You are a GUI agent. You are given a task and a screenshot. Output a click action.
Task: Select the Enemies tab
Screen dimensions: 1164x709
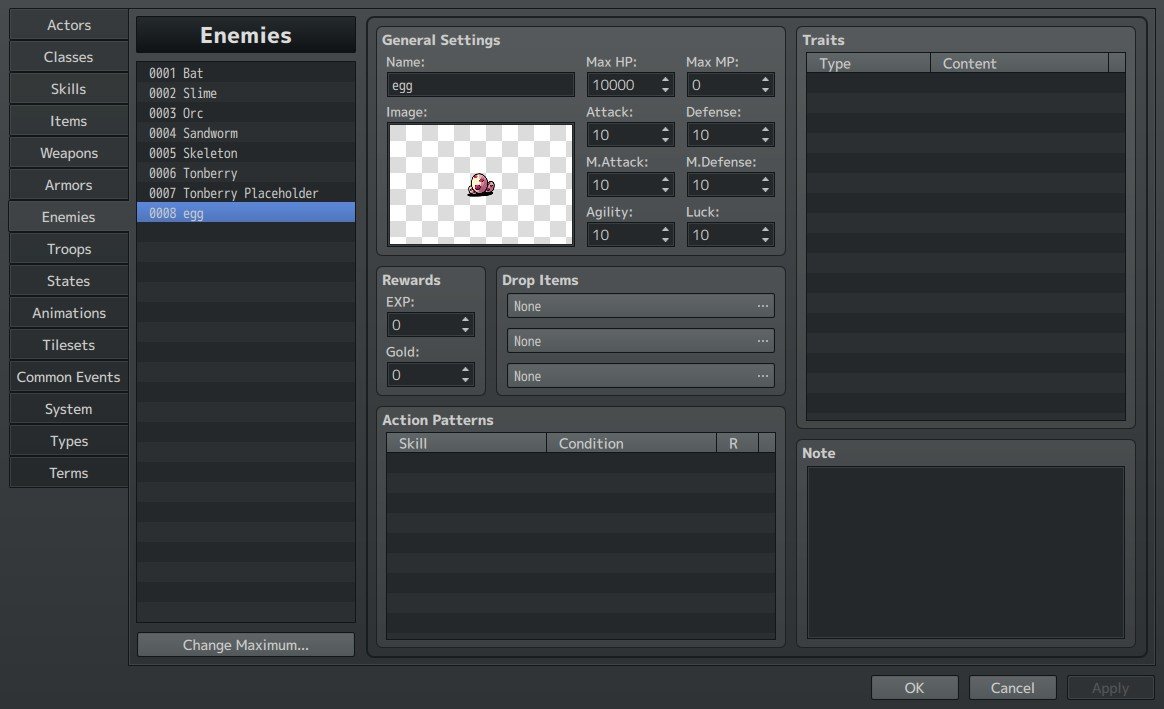[x=68, y=216]
